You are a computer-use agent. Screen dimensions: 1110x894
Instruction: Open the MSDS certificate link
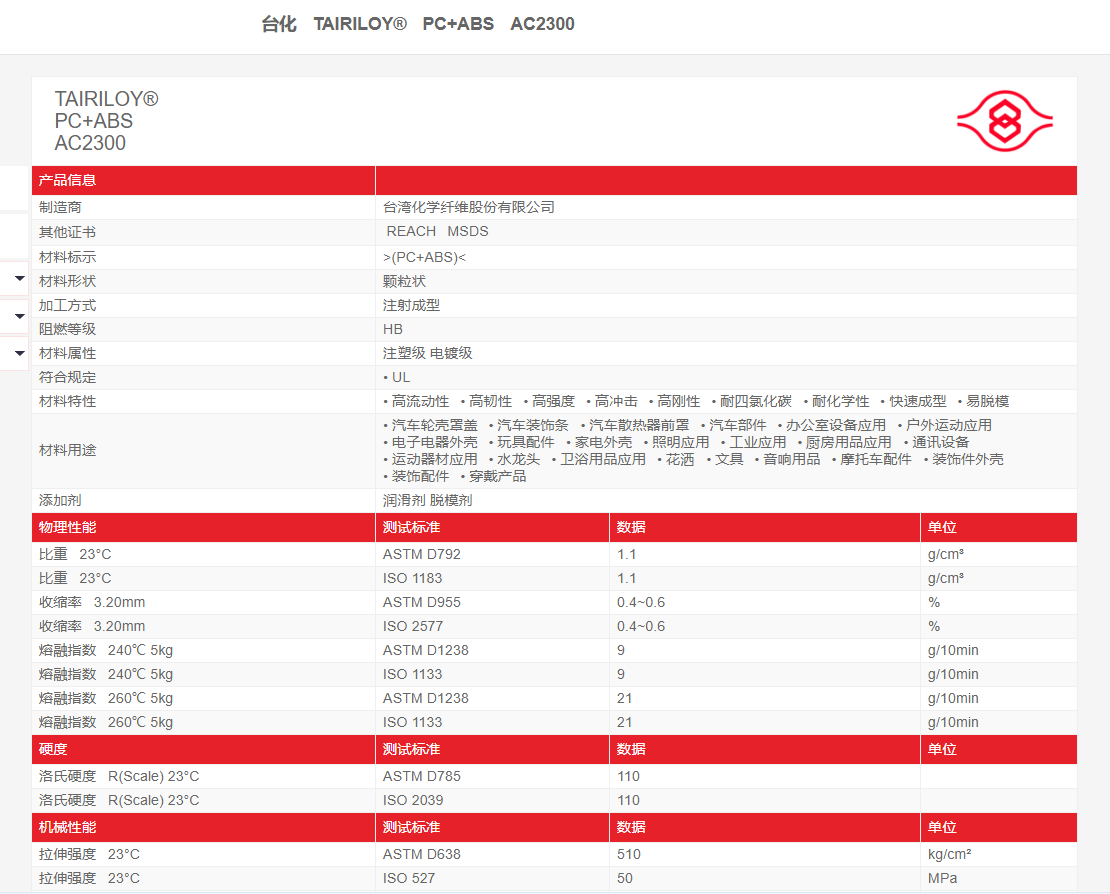pyautogui.click(x=468, y=231)
